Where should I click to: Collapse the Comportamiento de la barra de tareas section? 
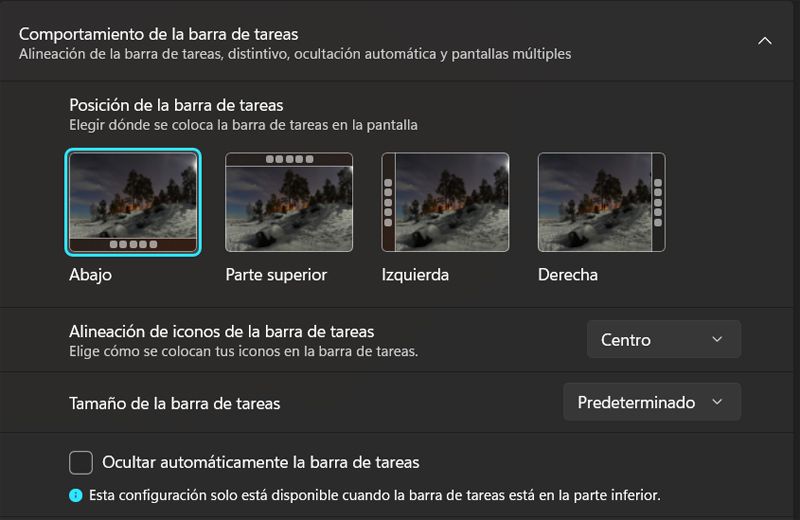coord(764,41)
